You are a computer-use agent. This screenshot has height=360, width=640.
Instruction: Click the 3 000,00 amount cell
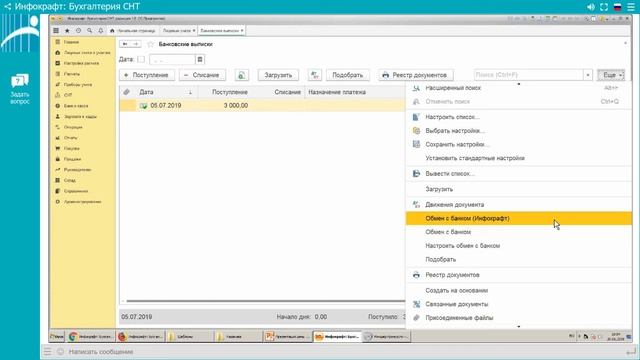tap(236, 105)
